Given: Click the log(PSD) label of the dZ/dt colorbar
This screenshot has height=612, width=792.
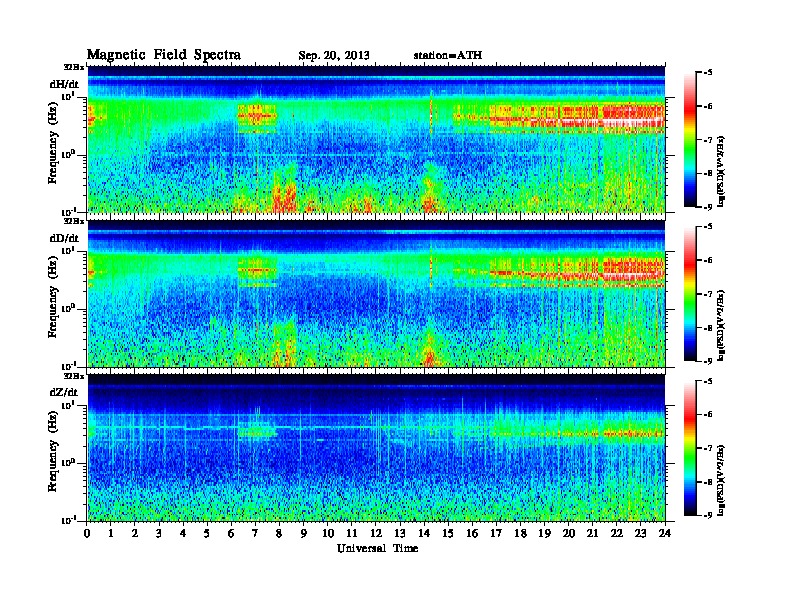Looking at the screenshot, I should tap(722, 480).
